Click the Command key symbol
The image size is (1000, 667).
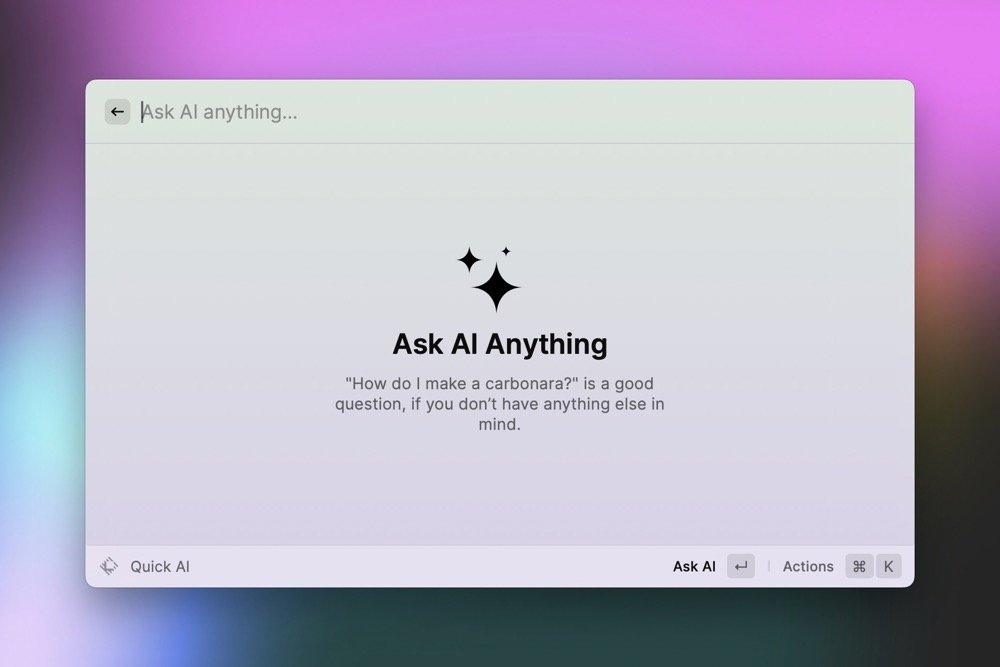(859, 566)
